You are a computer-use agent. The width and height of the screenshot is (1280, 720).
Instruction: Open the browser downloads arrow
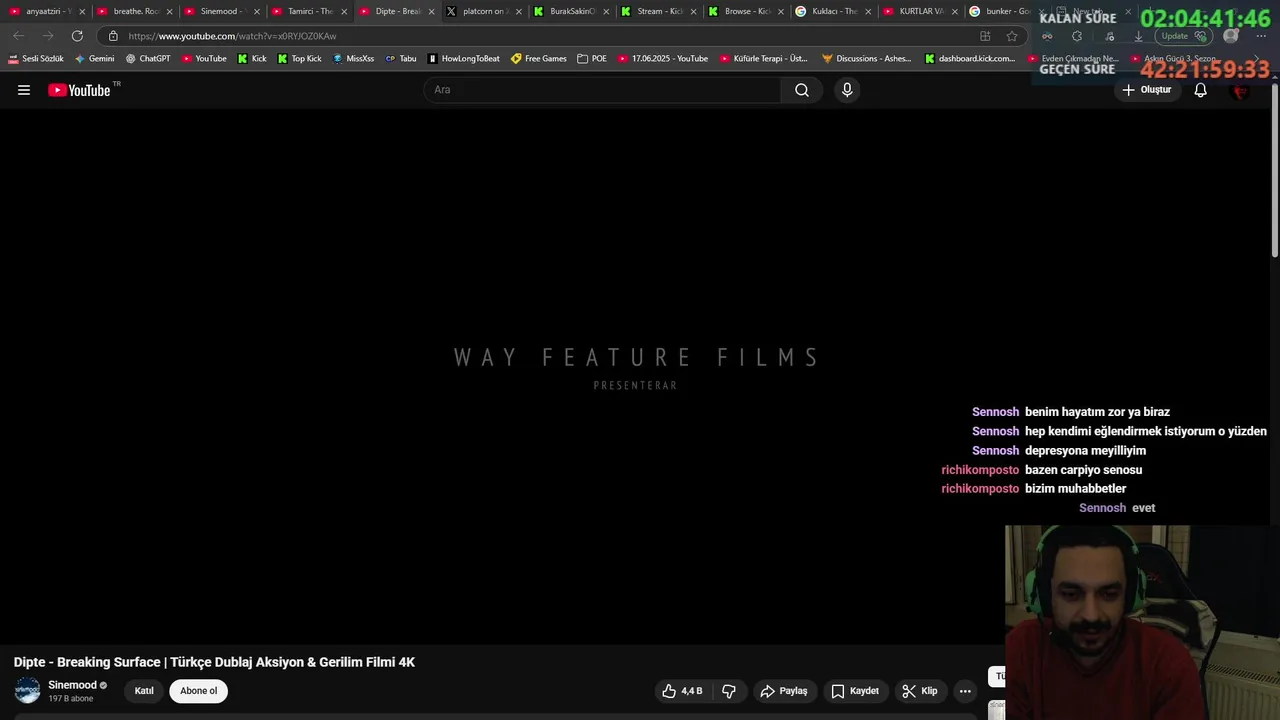1138,36
